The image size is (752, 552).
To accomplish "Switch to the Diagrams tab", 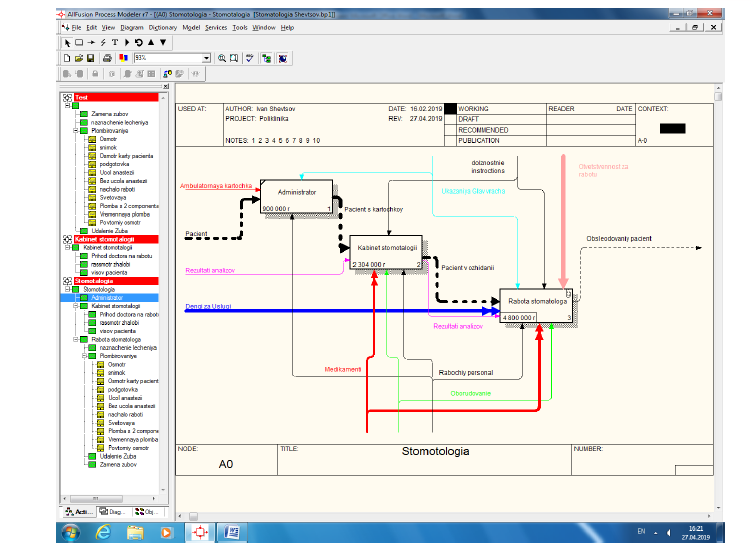I will coord(110,511).
